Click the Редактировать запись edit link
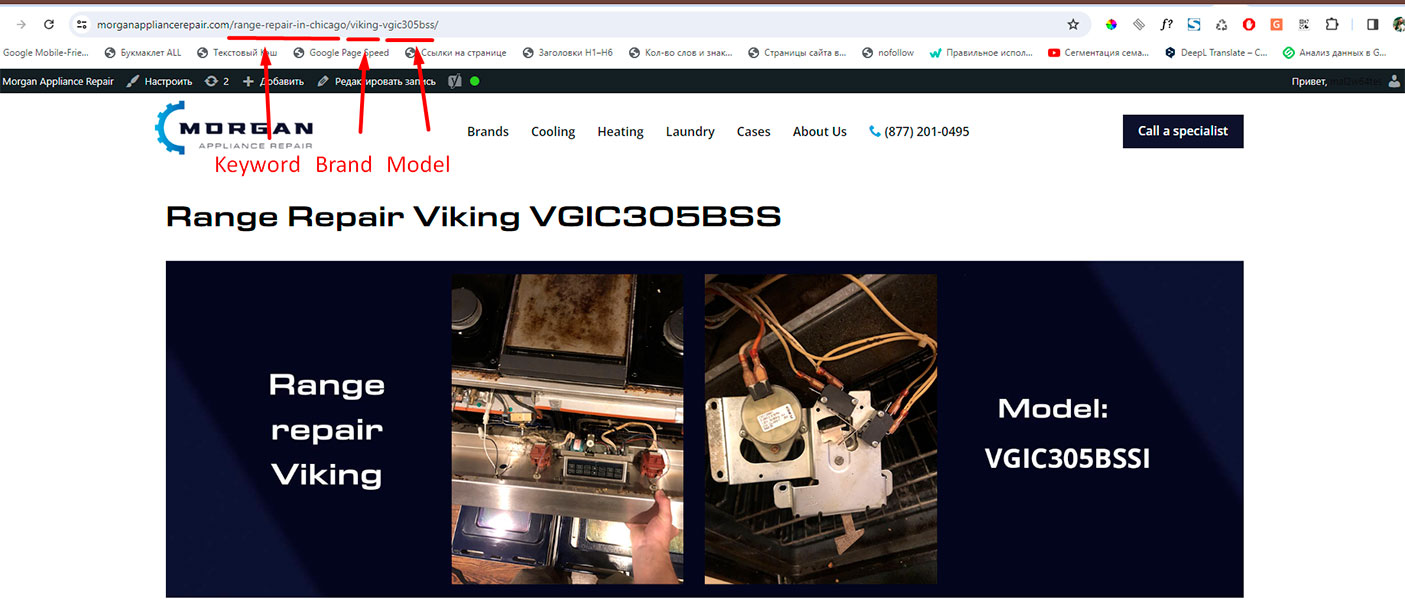Image resolution: width=1405 pixels, height=600 pixels. tap(378, 81)
